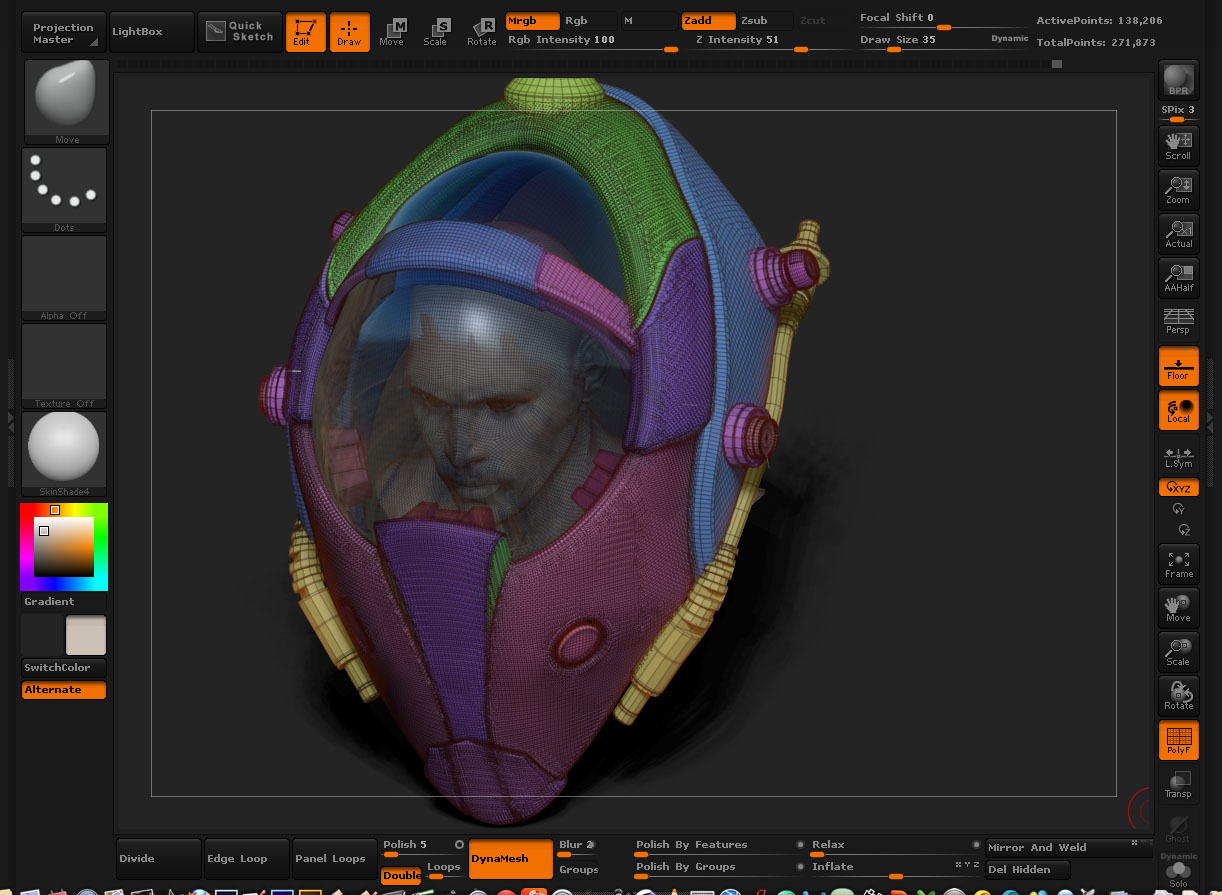Screen dimensions: 1222x895
Task: Toggle PolyF polyframe display
Action: [x=1178, y=739]
